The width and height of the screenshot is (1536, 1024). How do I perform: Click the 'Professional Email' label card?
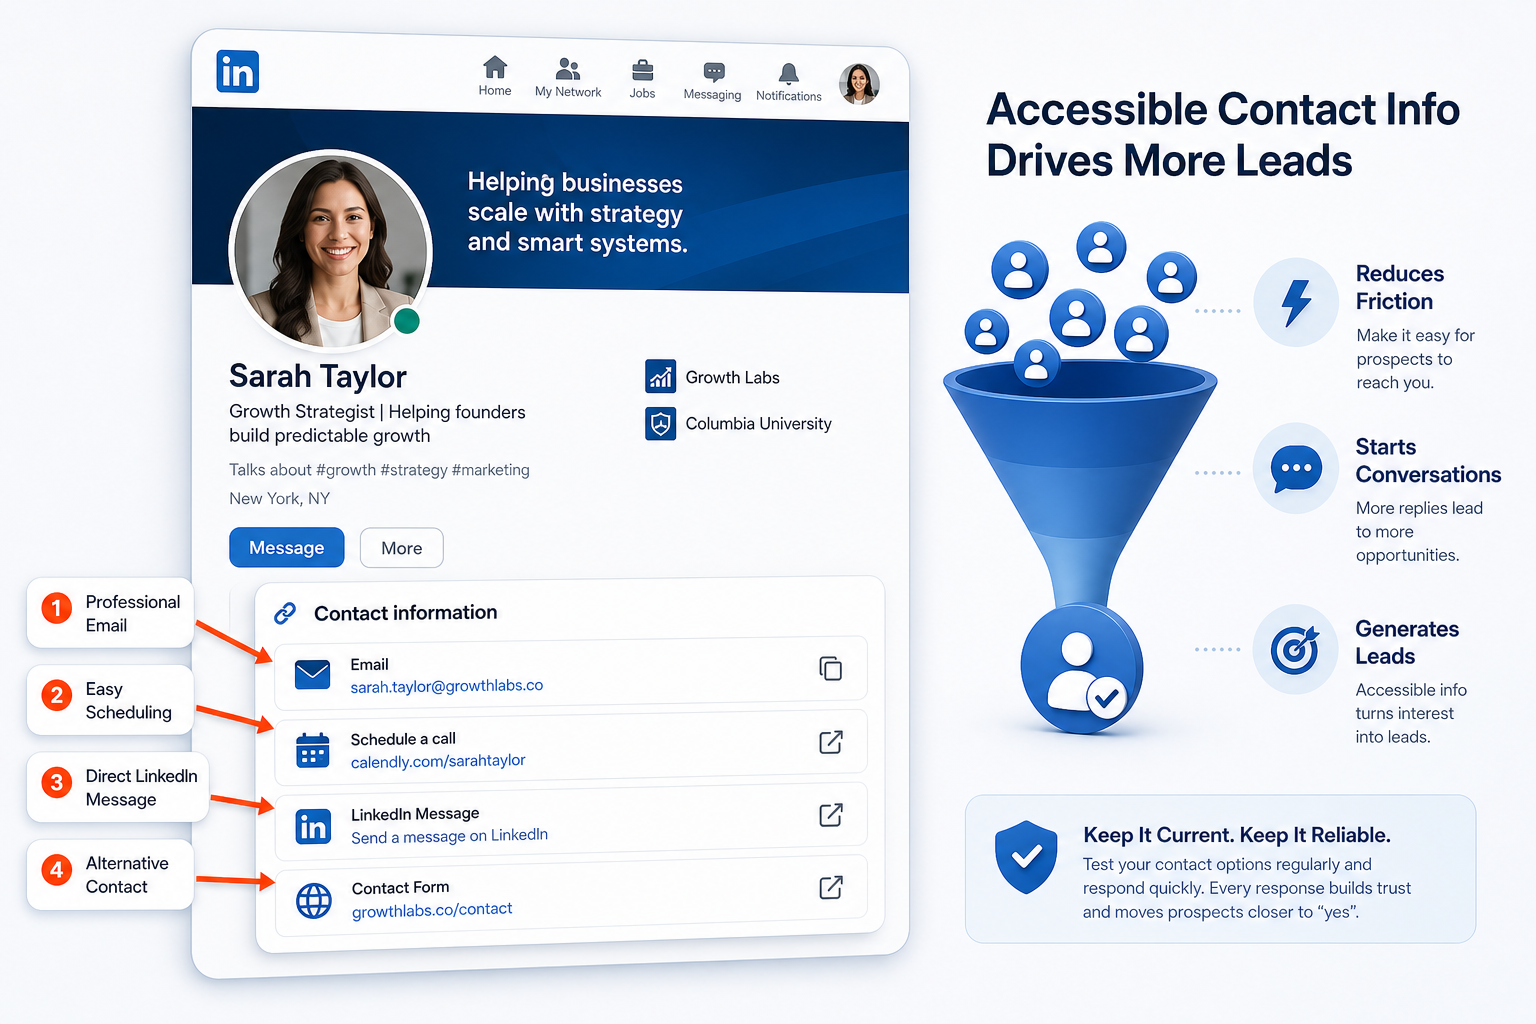click(x=110, y=613)
